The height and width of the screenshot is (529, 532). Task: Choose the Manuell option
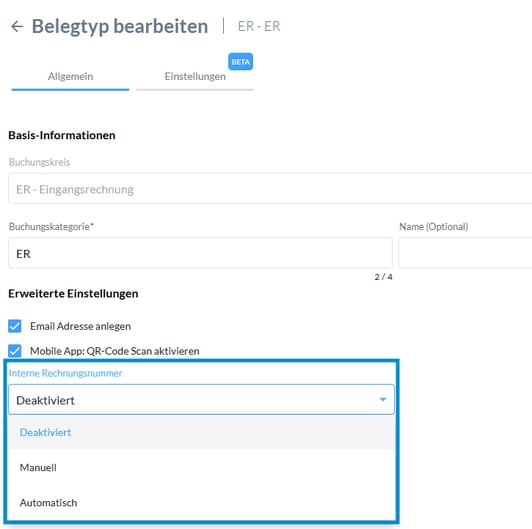pos(201,467)
